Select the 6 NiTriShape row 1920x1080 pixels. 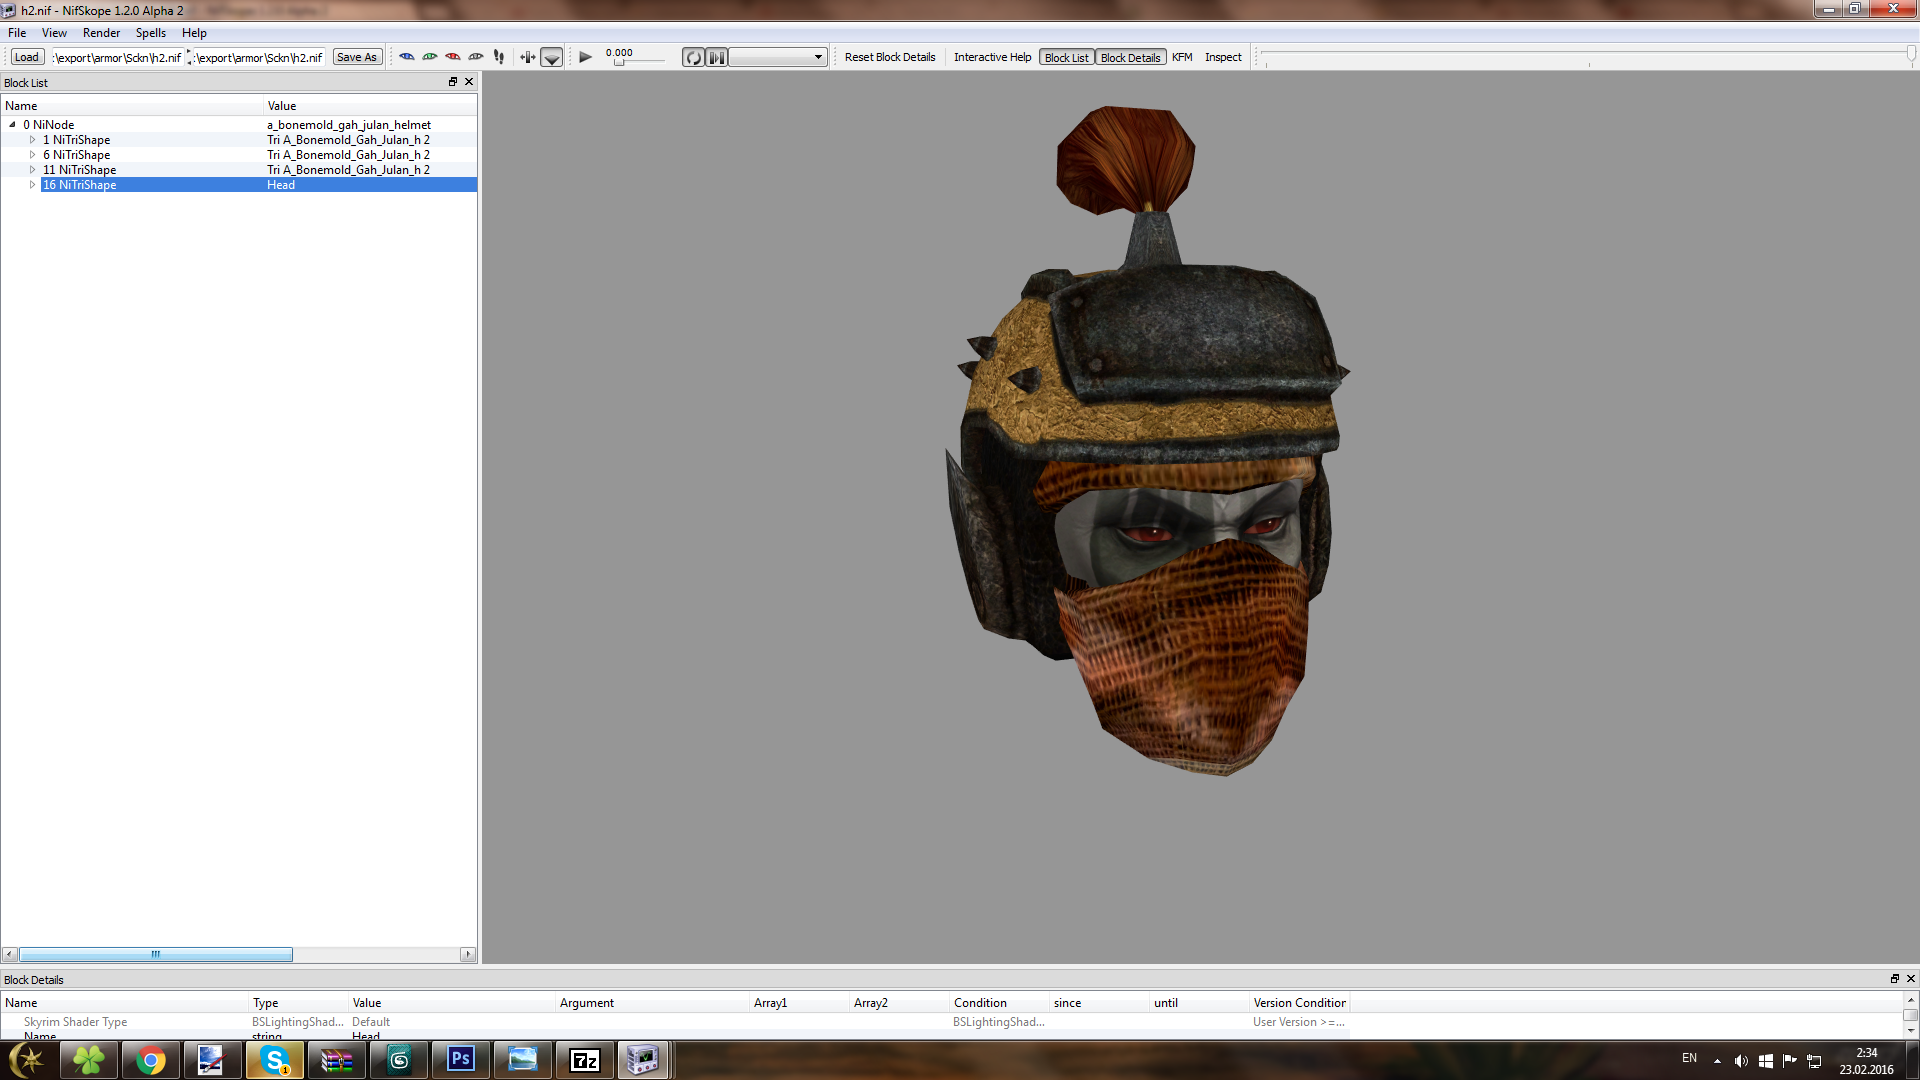pyautogui.click(x=238, y=155)
